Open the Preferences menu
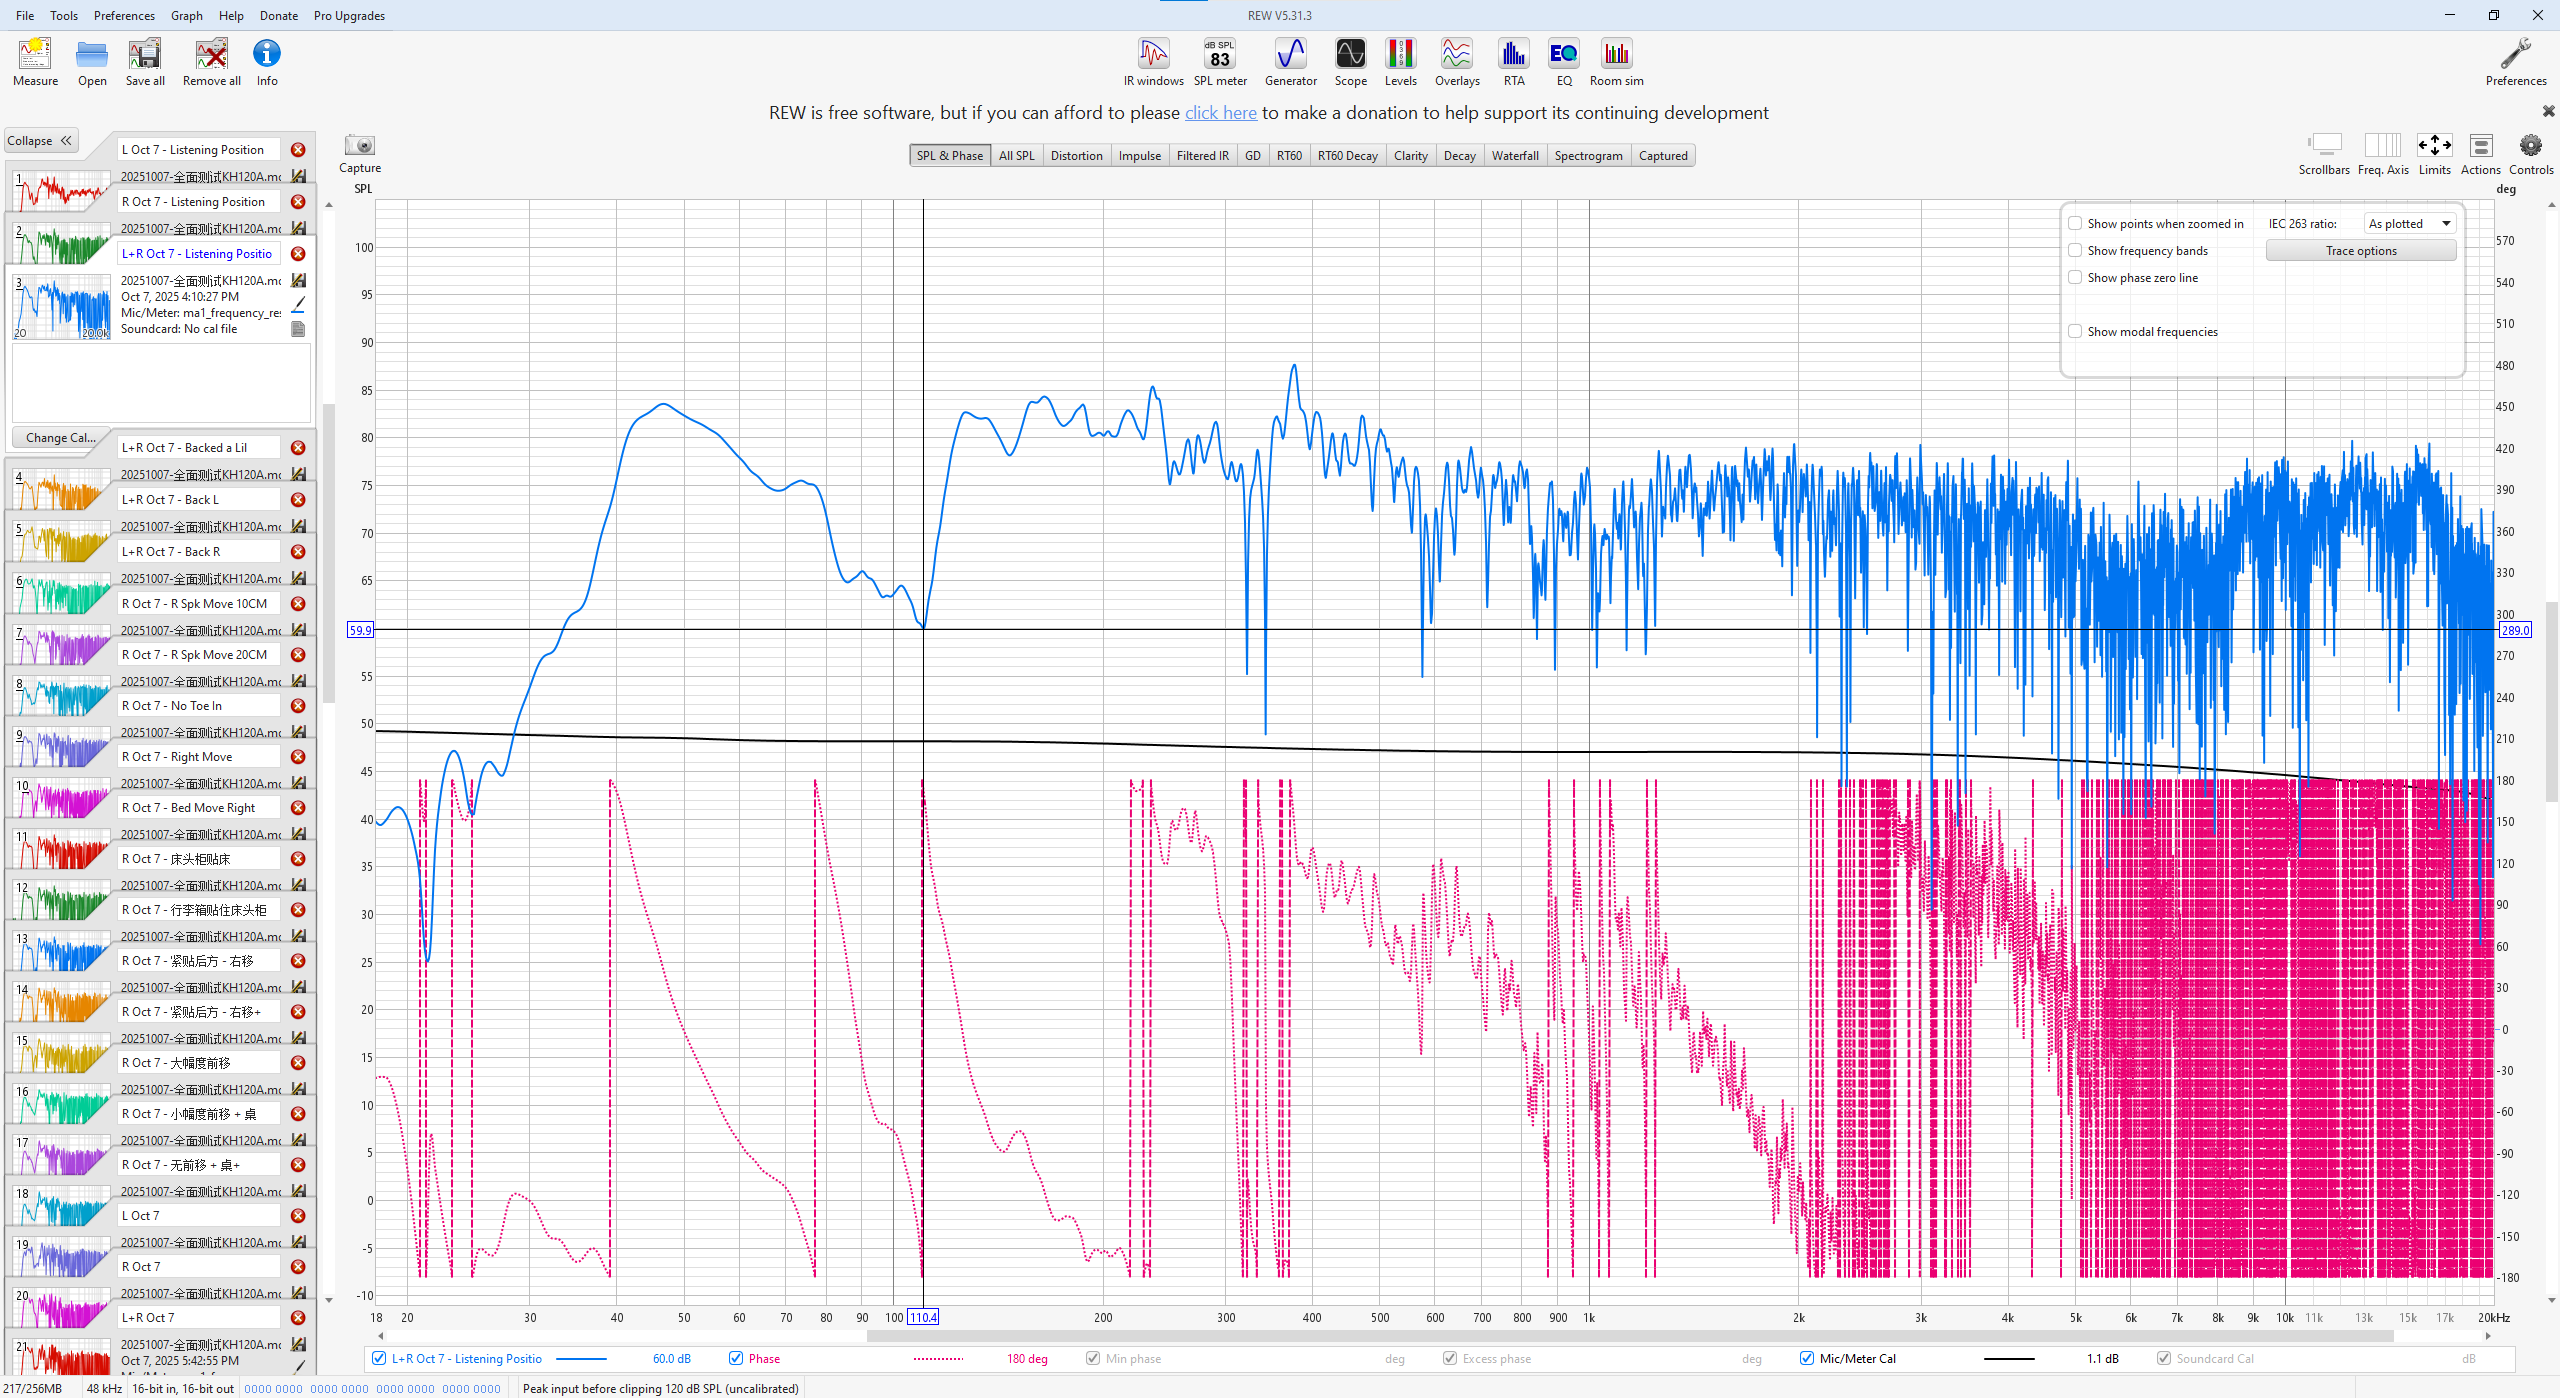2560x1398 pixels. pos(124,15)
